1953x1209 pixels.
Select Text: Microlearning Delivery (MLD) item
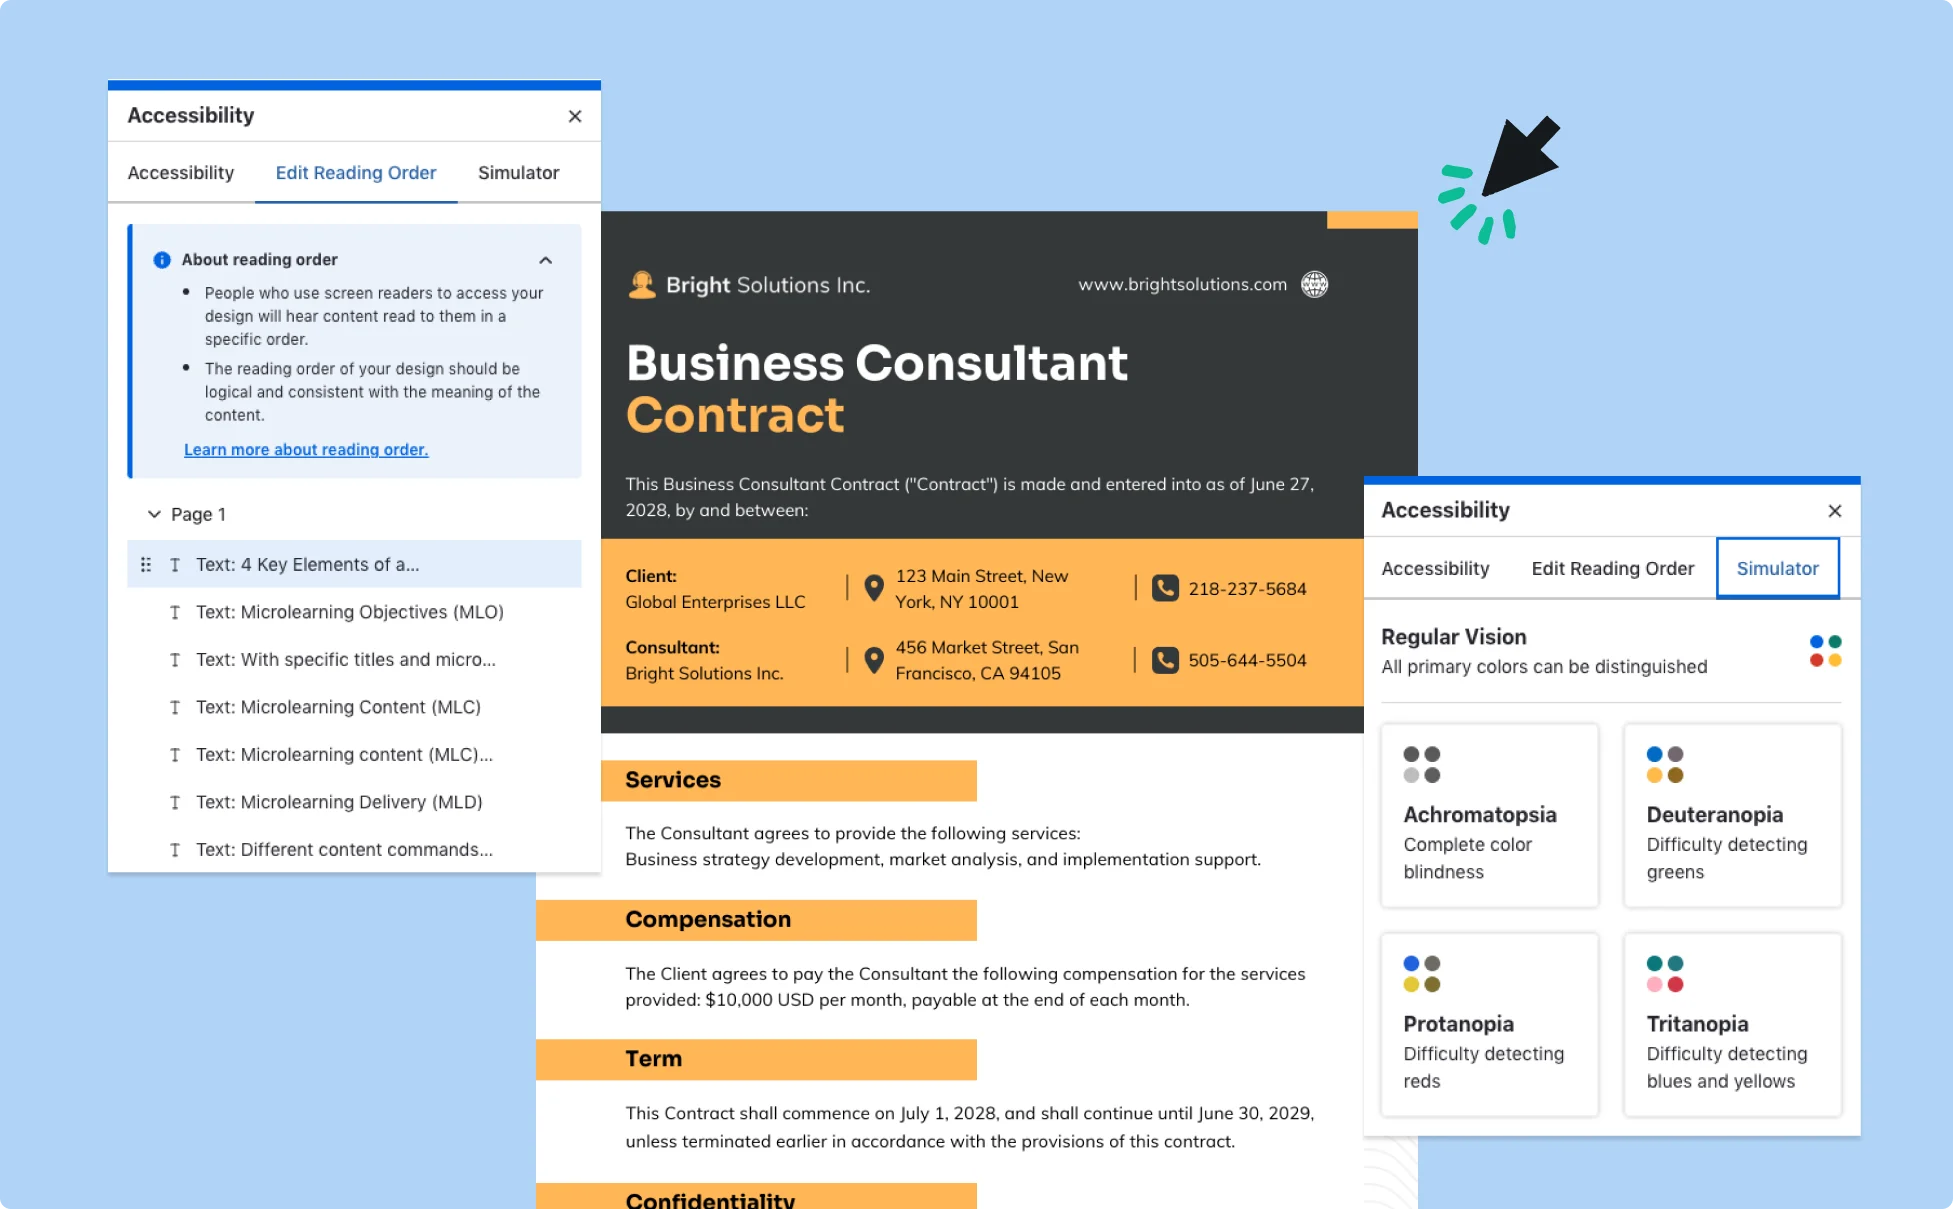click(339, 800)
